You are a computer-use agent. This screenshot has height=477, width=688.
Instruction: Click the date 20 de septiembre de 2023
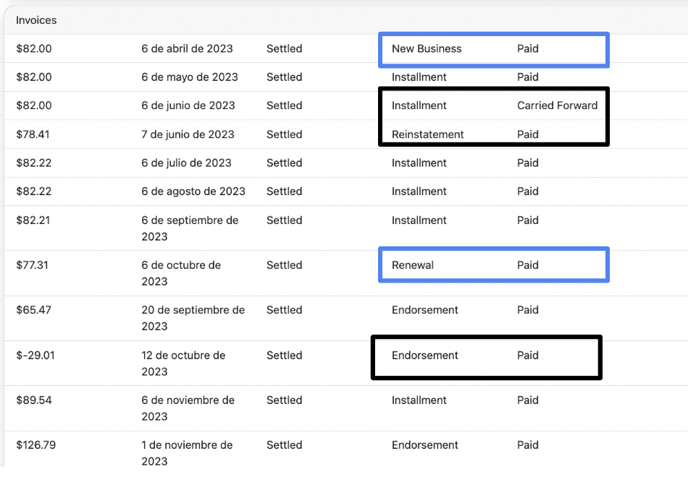click(193, 318)
